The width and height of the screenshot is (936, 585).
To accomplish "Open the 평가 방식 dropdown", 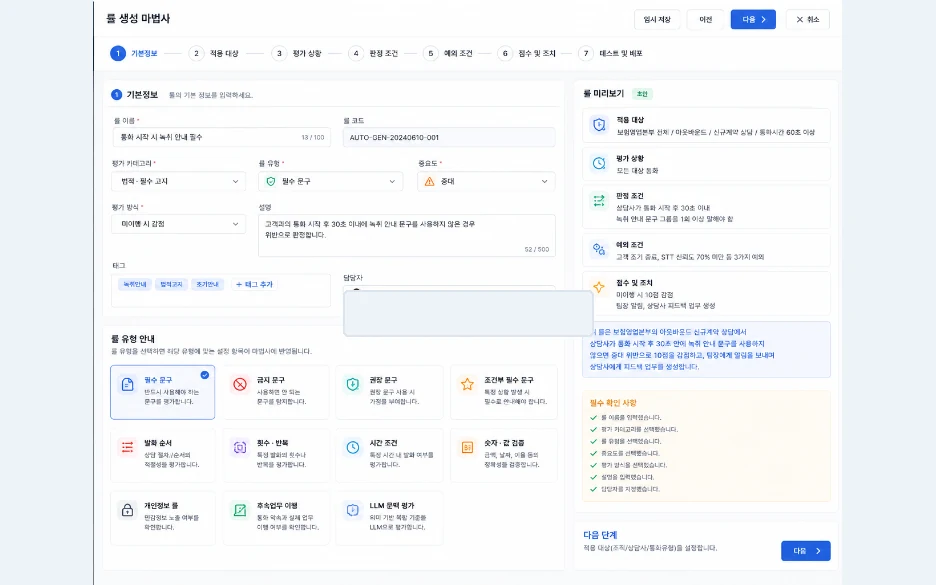I will tap(178, 224).
